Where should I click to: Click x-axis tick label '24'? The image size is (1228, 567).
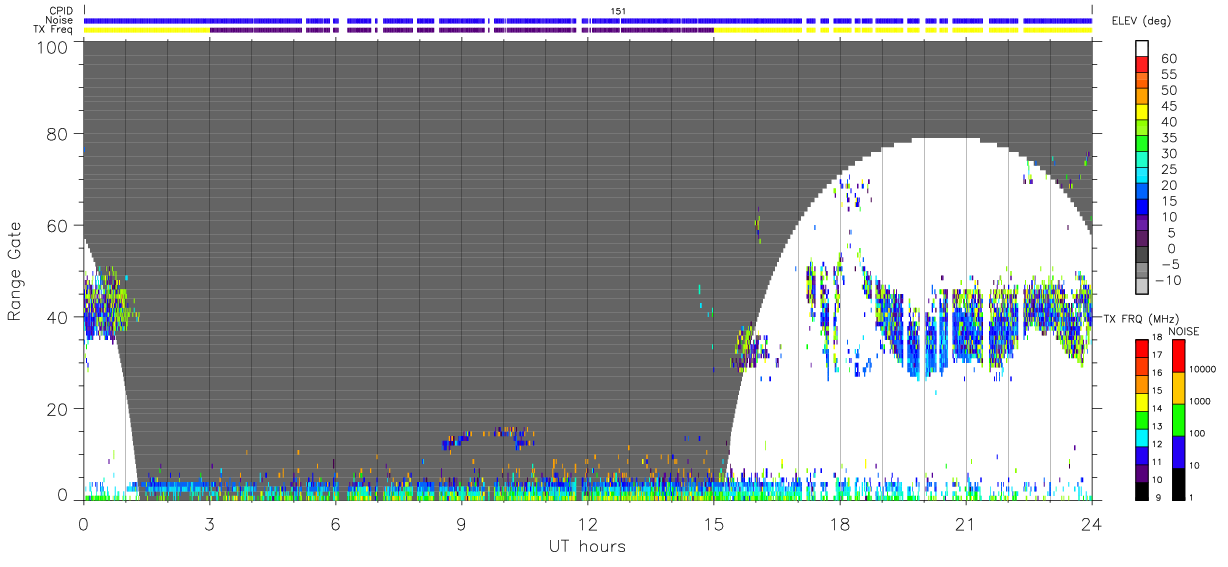[1091, 523]
